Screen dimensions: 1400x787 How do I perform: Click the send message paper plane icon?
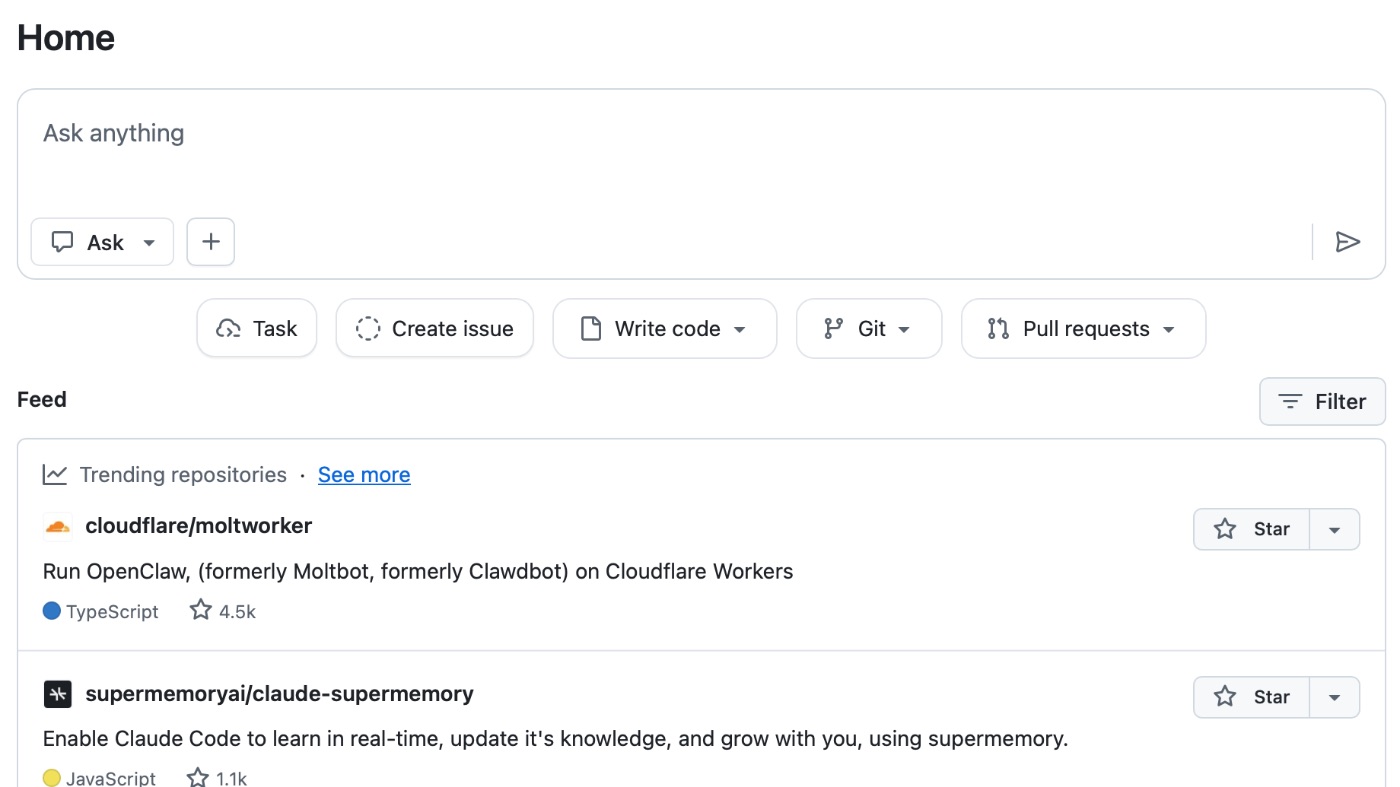pos(1348,241)
